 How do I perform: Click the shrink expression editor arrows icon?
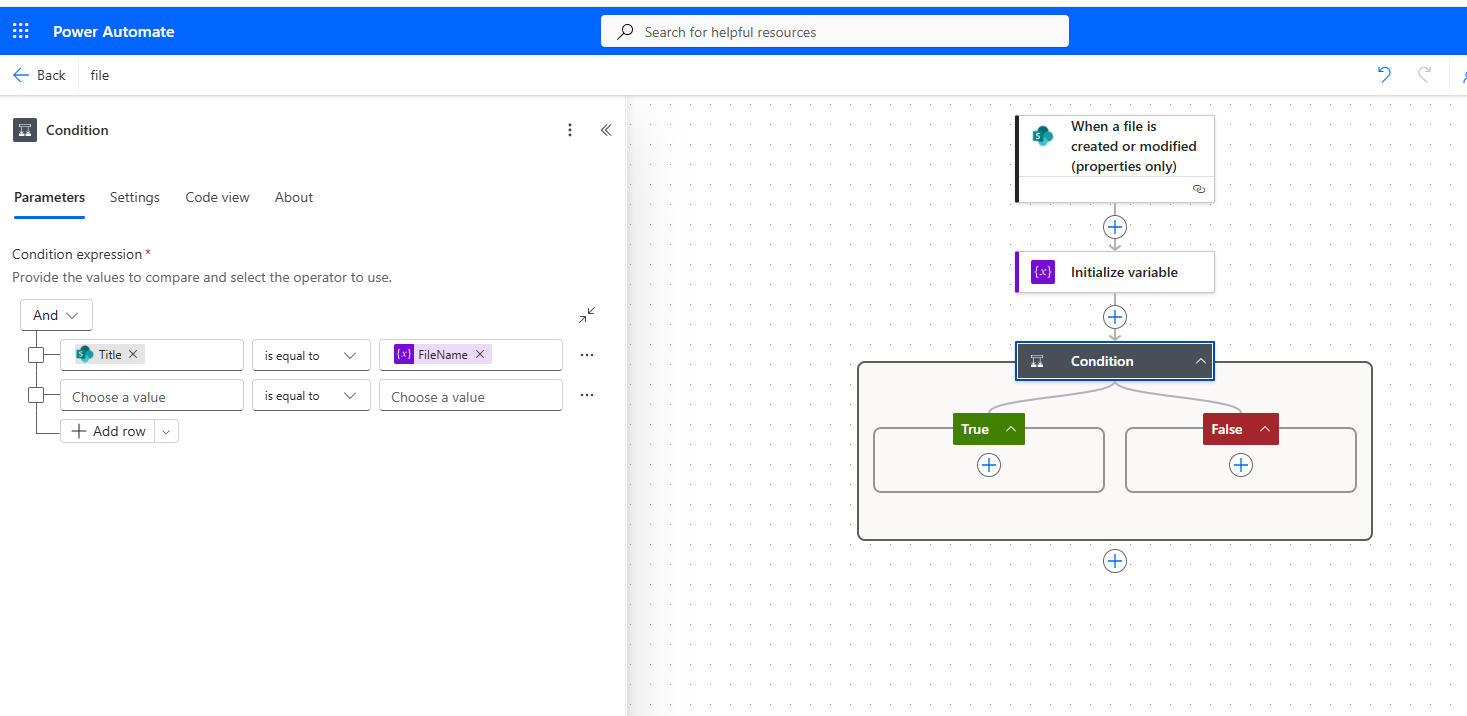(x=587, y=315)
